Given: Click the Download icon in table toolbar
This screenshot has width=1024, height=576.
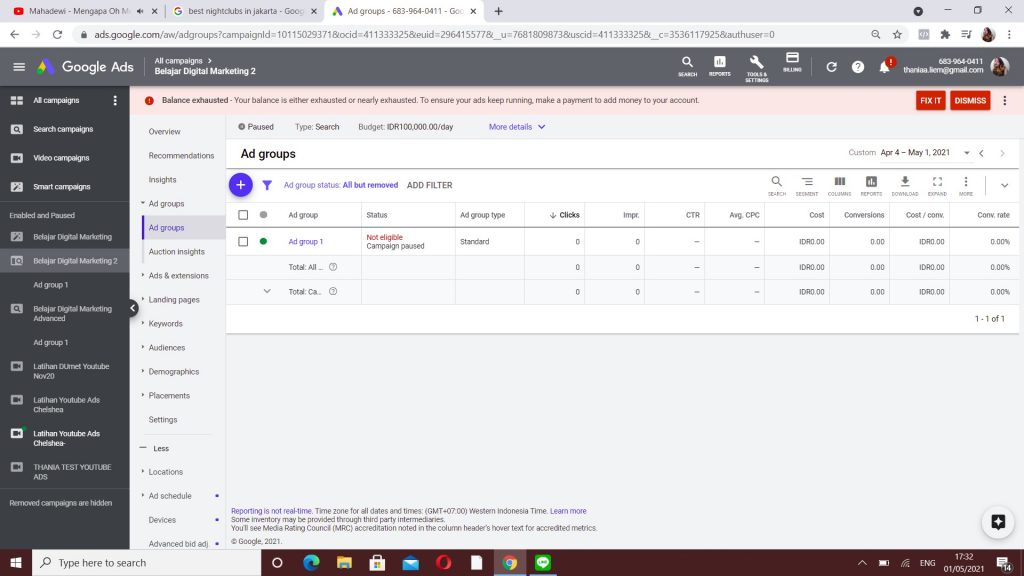Looking at the screenshot, I should [x=904, y=185].
